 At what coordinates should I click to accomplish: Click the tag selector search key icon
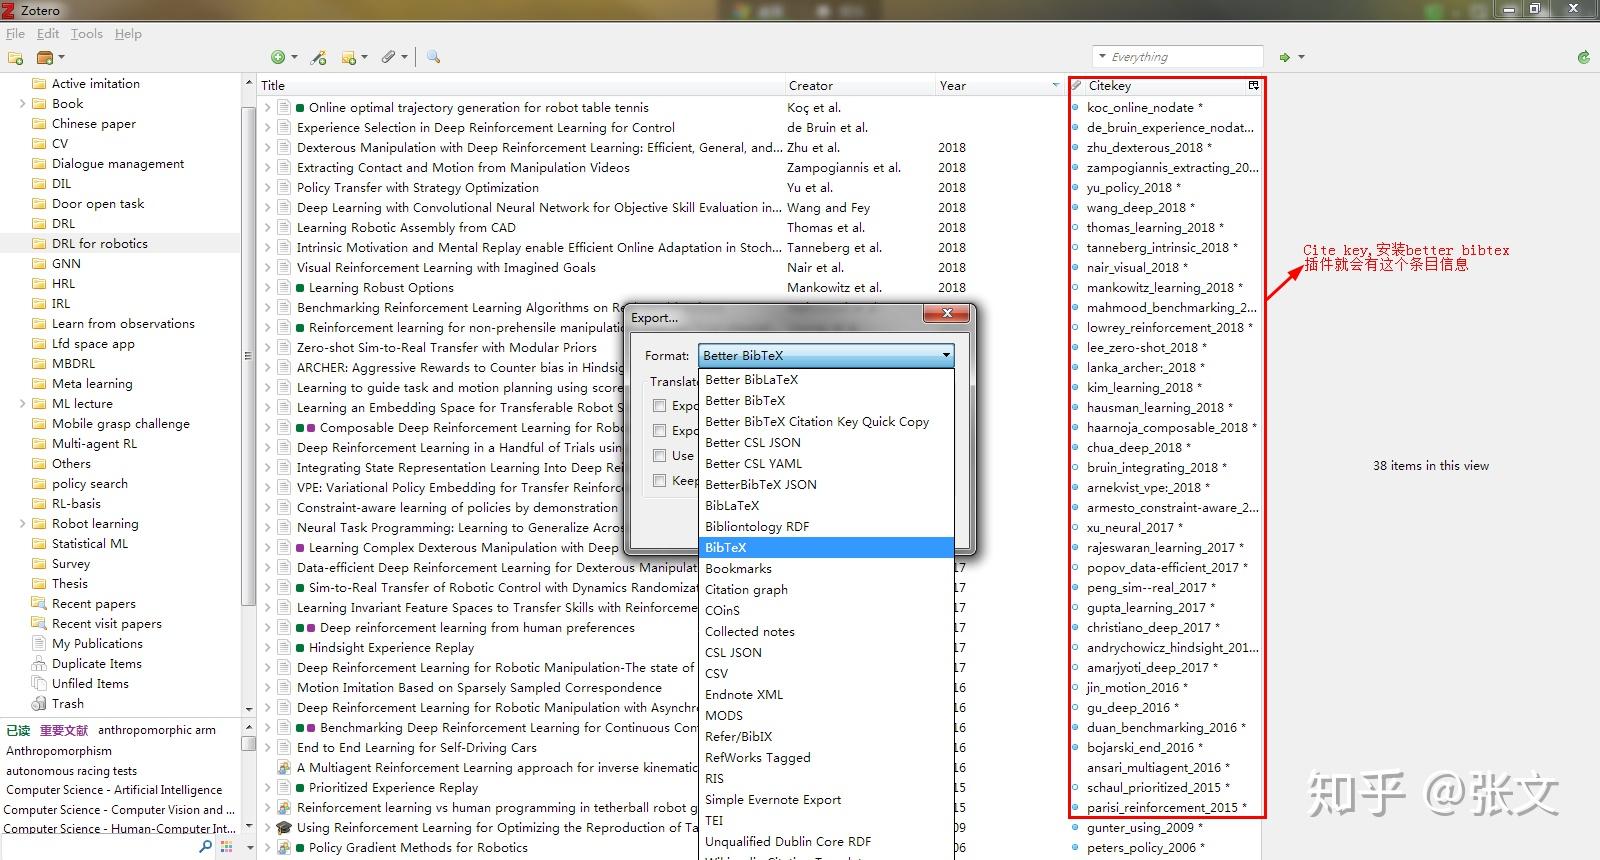(x=205, y=847)
